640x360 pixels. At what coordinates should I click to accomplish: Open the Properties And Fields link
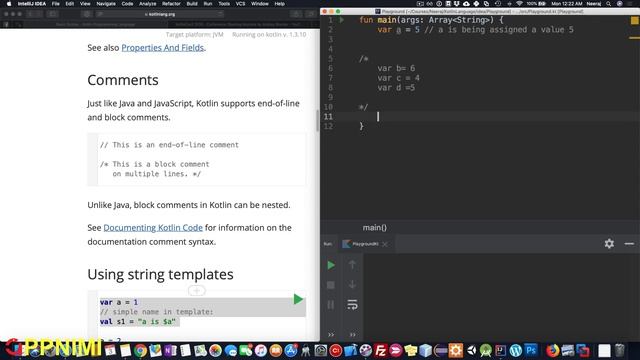pyautogui.click(x=162, y=48)
